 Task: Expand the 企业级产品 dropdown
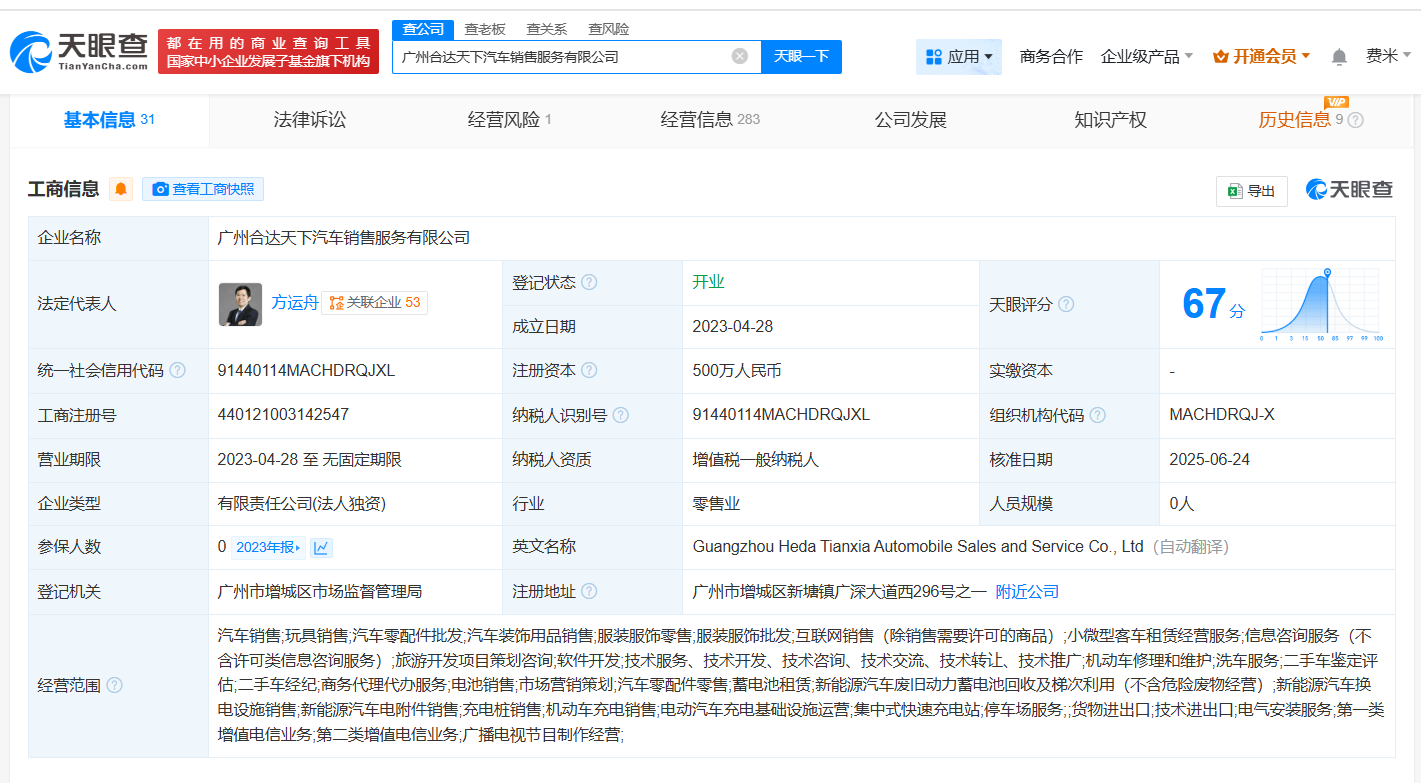1146,57
